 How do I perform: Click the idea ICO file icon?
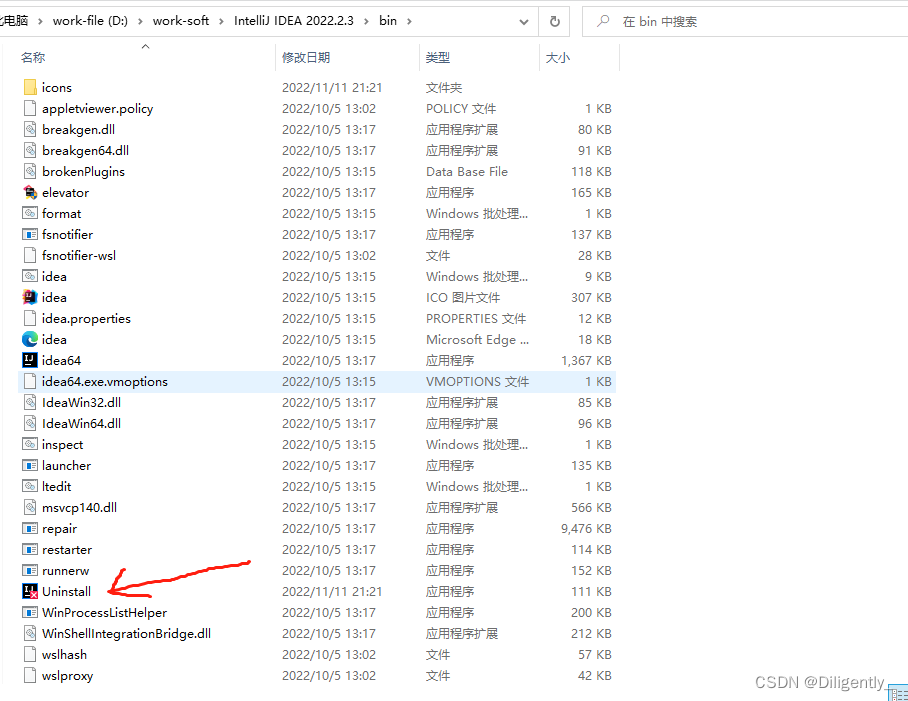[30, 298]
